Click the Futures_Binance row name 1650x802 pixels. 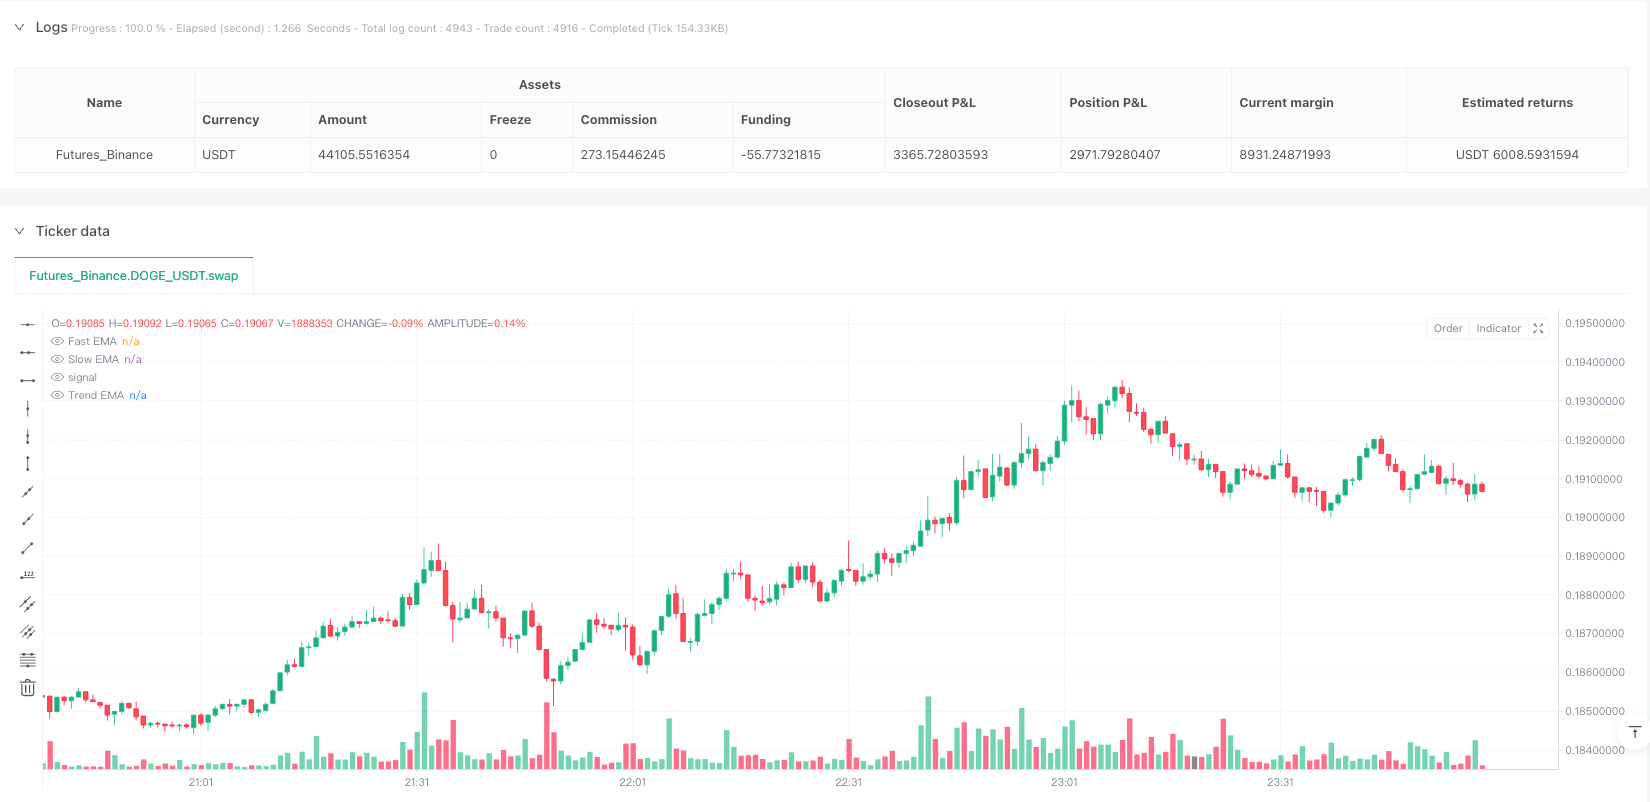click(x=104, y=154)
